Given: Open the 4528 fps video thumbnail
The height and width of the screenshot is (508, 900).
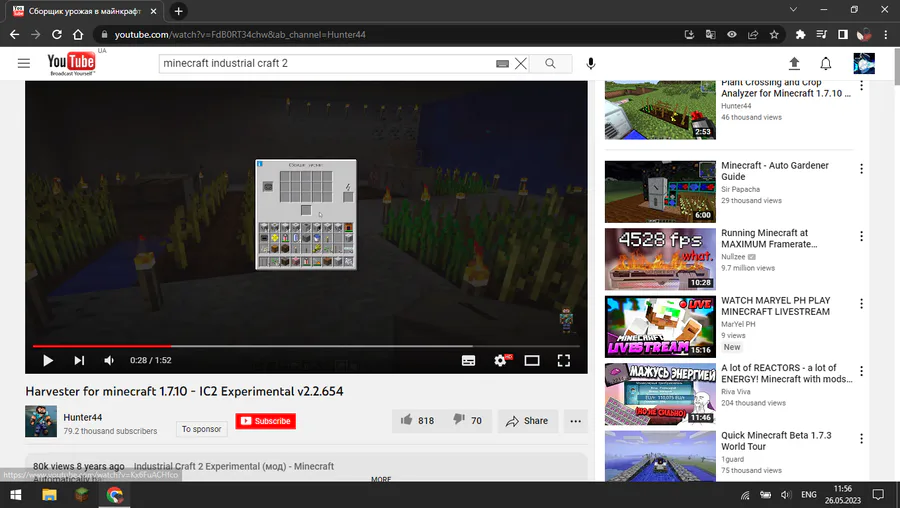Looking at the screenshot, I should pyautogui.click(x=660, y=259).
